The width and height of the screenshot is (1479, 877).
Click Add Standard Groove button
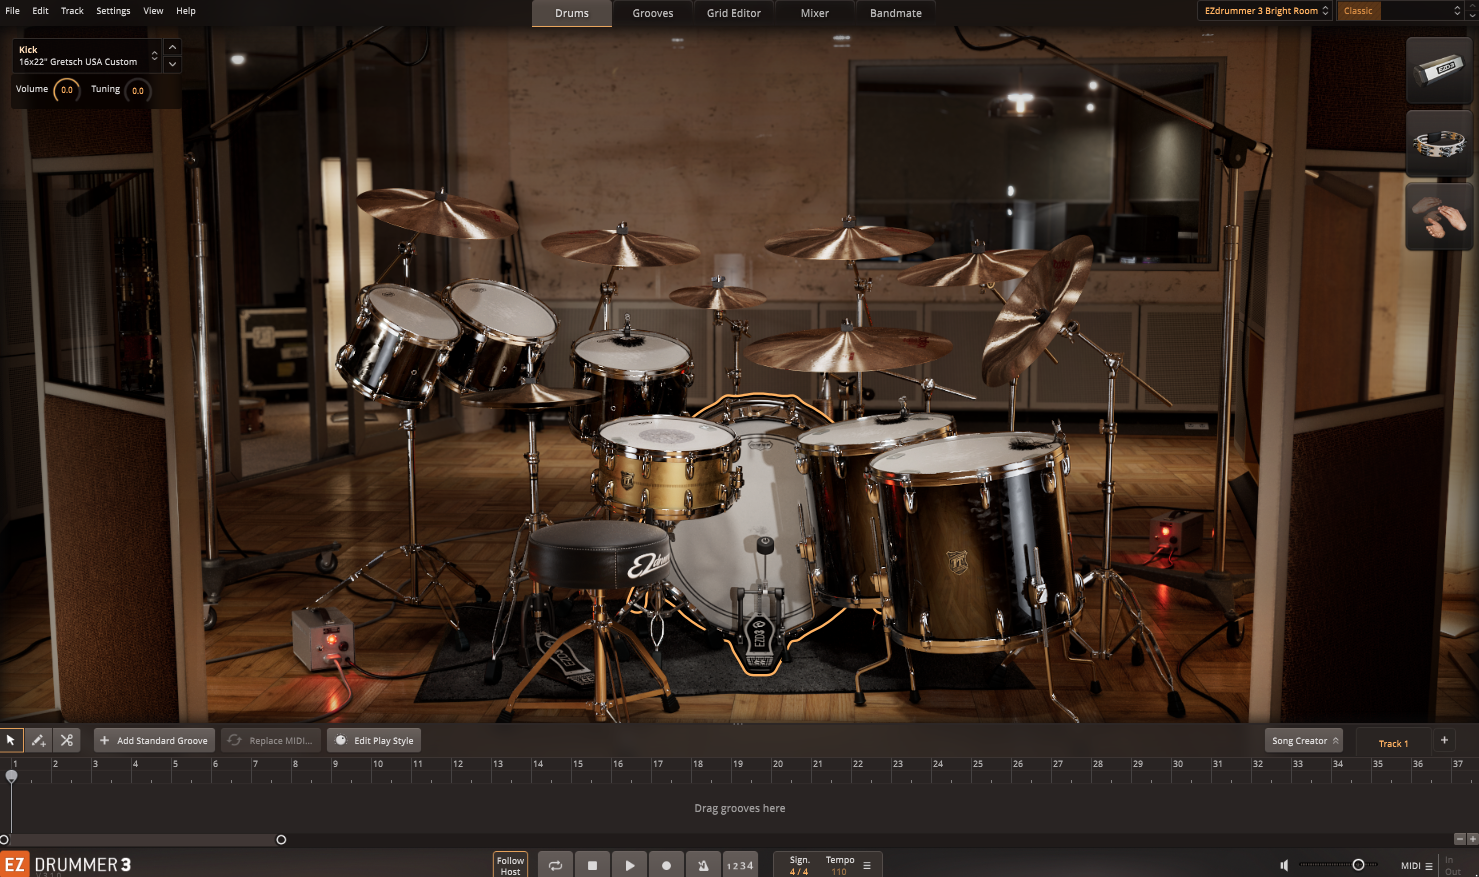click(x=154, y=741)
